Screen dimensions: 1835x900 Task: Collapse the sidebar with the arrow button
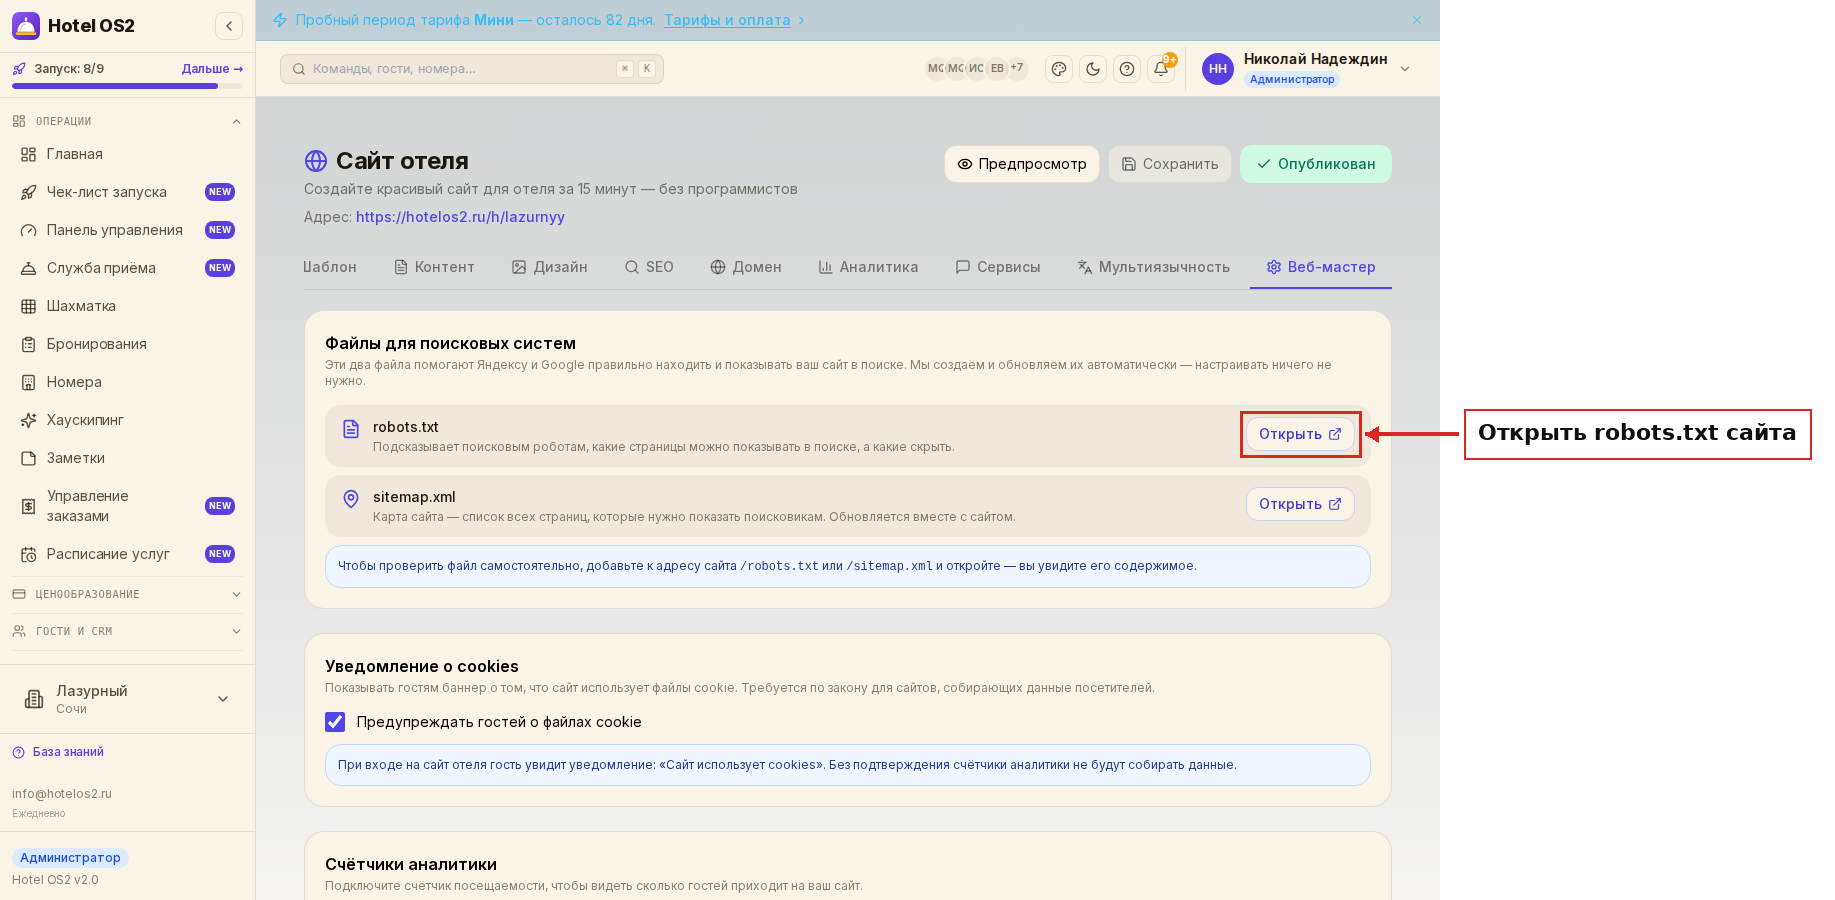tap(229, 26)
